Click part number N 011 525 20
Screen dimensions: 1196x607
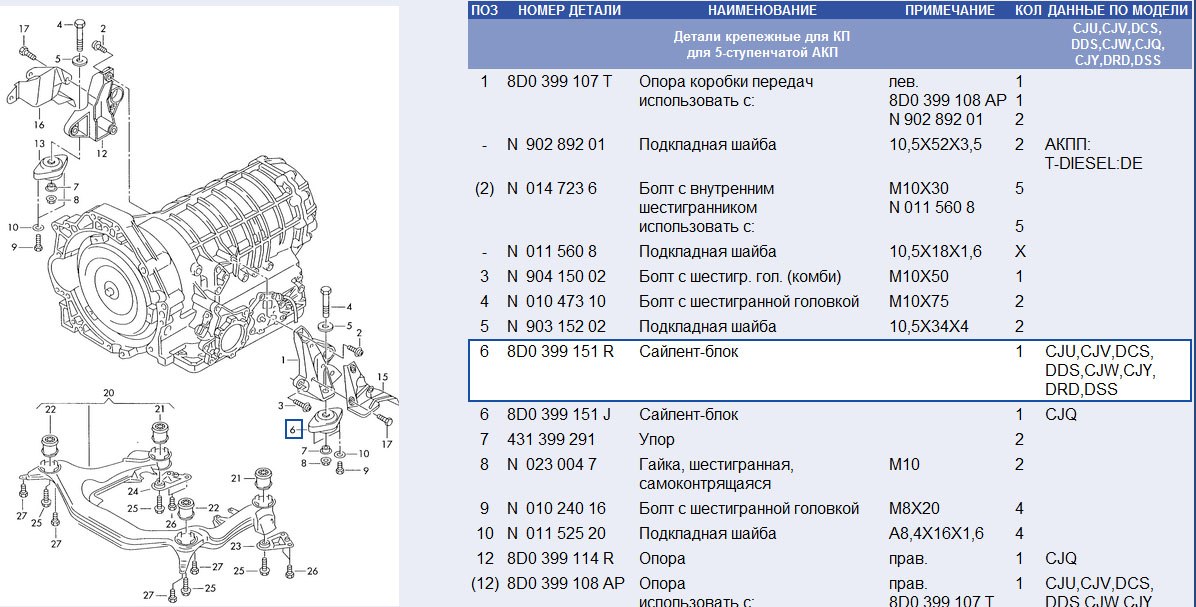click(x=556, y=534)
